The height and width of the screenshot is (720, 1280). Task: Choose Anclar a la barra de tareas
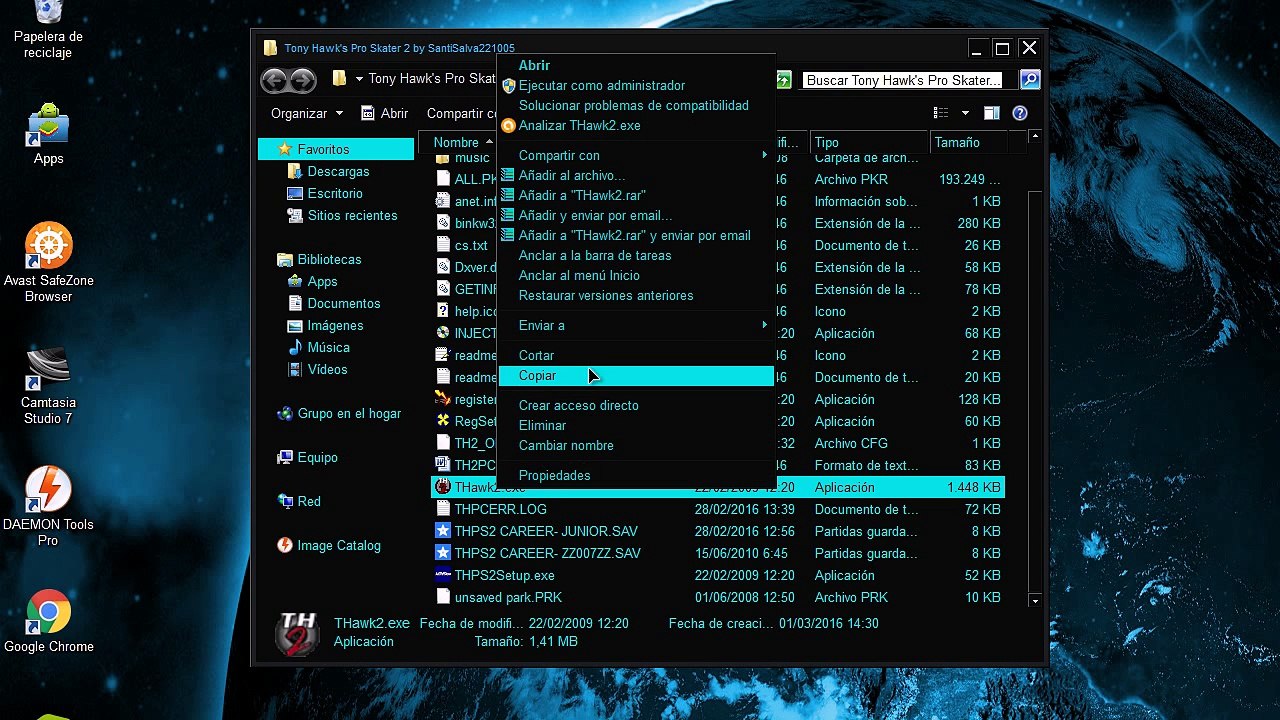click(x=636, y=255)
